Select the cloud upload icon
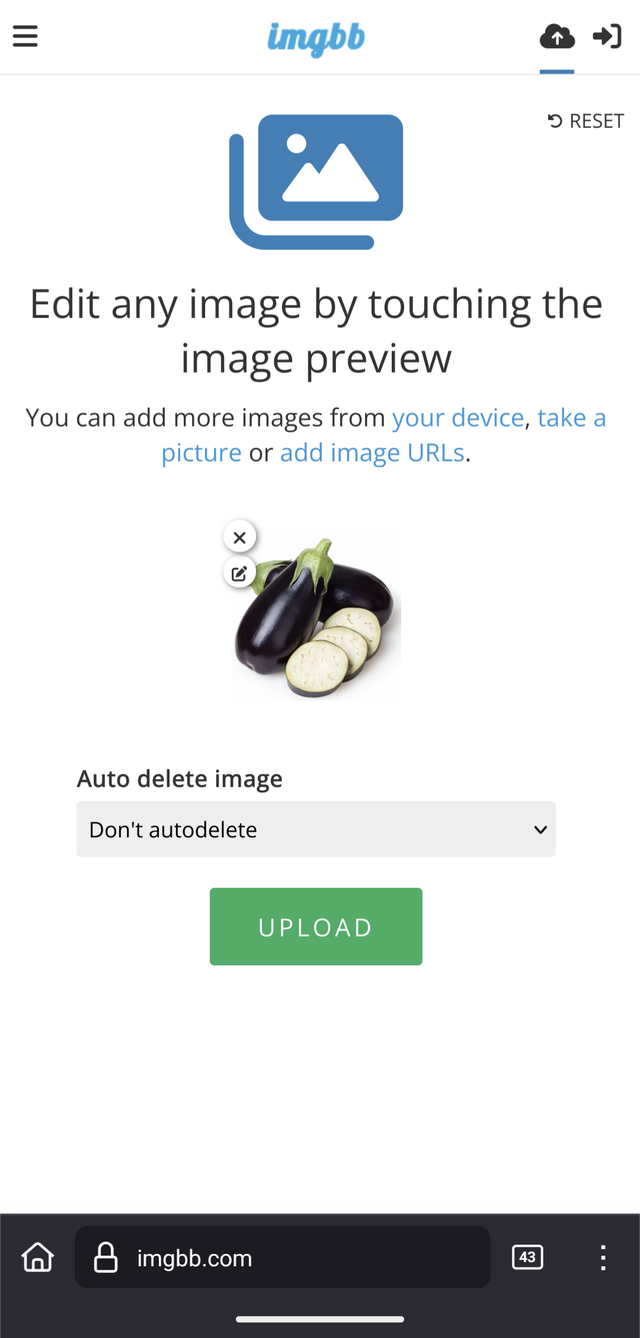The width and height of the screenshot is (640, 1338). click(557, 37)
